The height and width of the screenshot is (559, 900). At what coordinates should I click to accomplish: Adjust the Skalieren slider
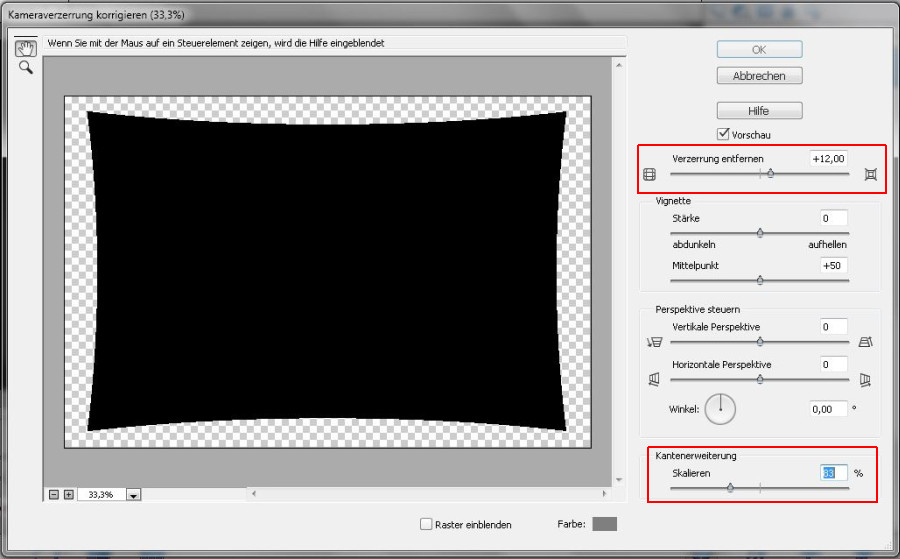(x=730, y=488)
